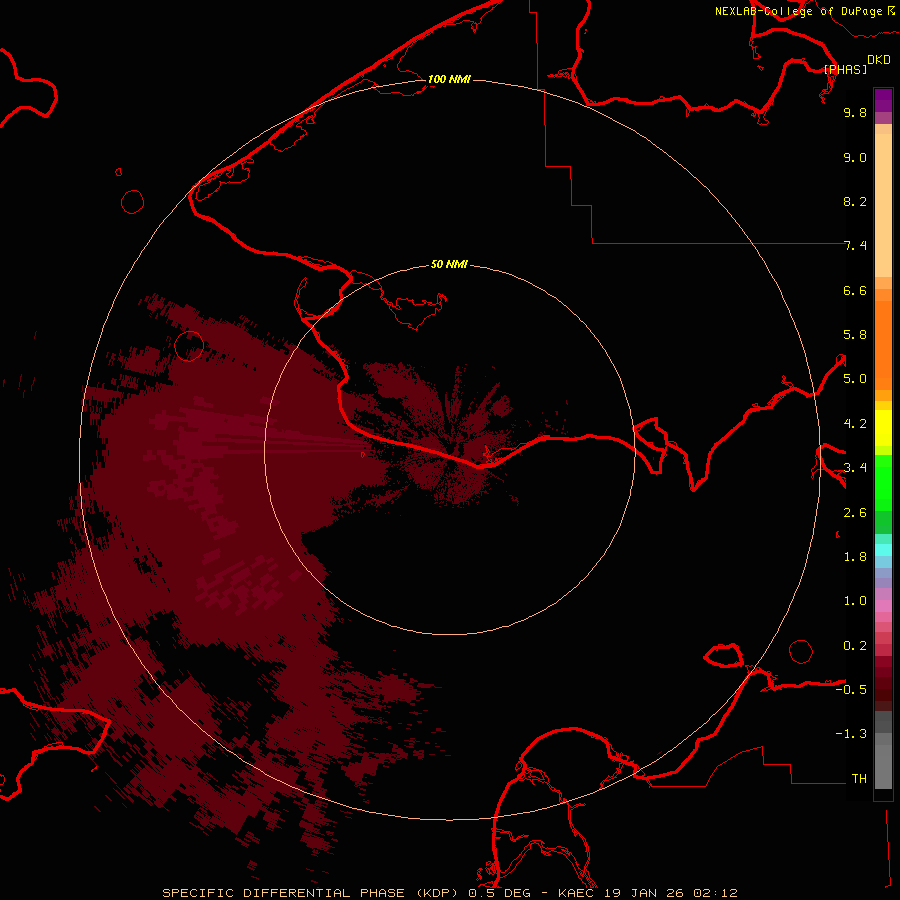Screen dimensions: 900x900
Task: Click the 5.8 legend value
Action: tap(855, 335)
